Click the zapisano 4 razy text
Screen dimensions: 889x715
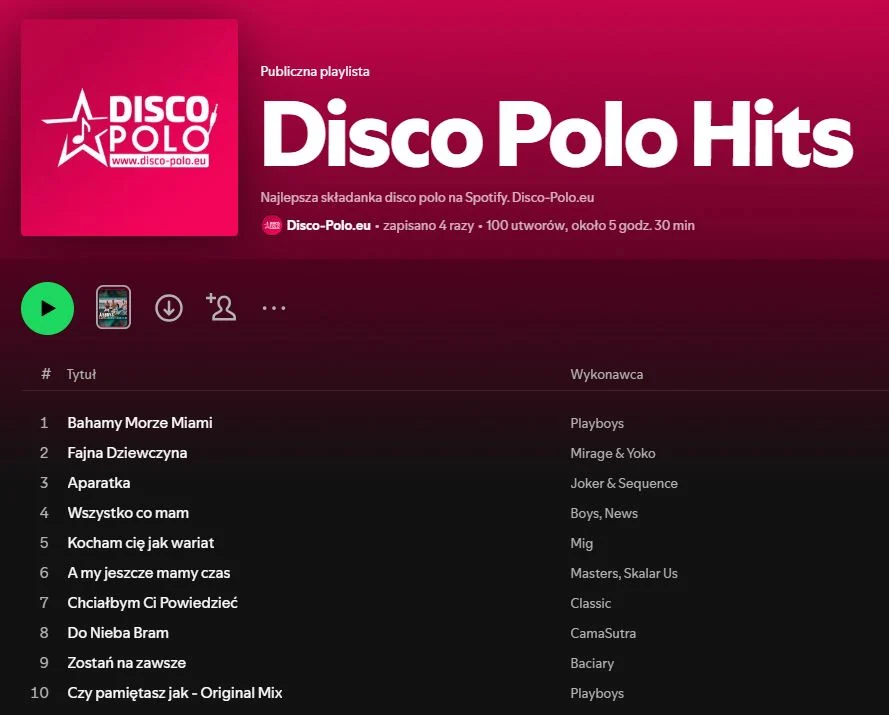[x=428, y=226]
